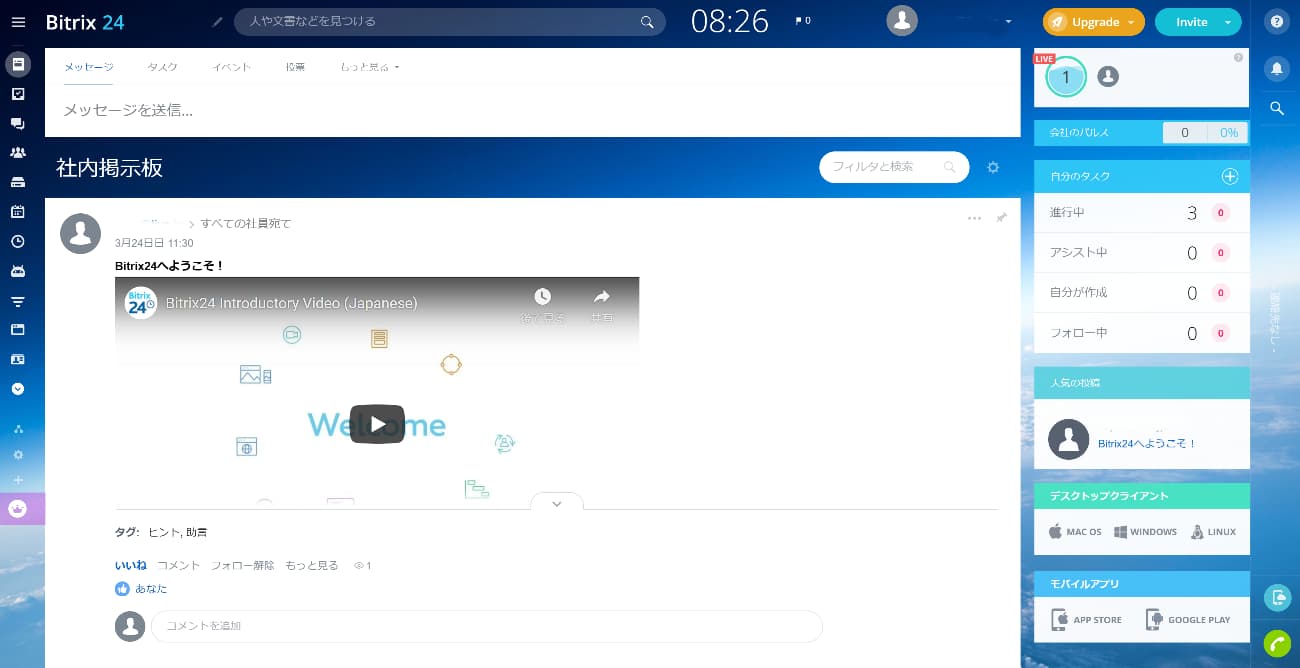This screenshot has height=668, width=1300.
Task: Open the Time clock sidebar icon
Action: point(18,241)
